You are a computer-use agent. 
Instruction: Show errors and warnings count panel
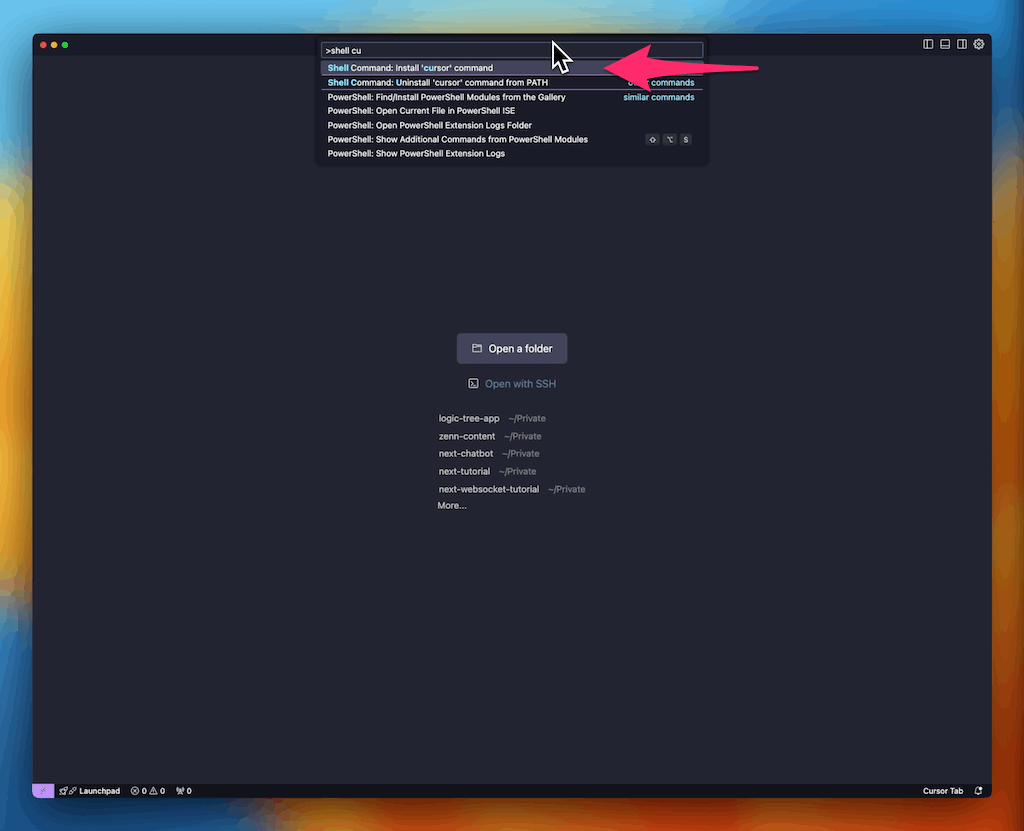(148, 790)
